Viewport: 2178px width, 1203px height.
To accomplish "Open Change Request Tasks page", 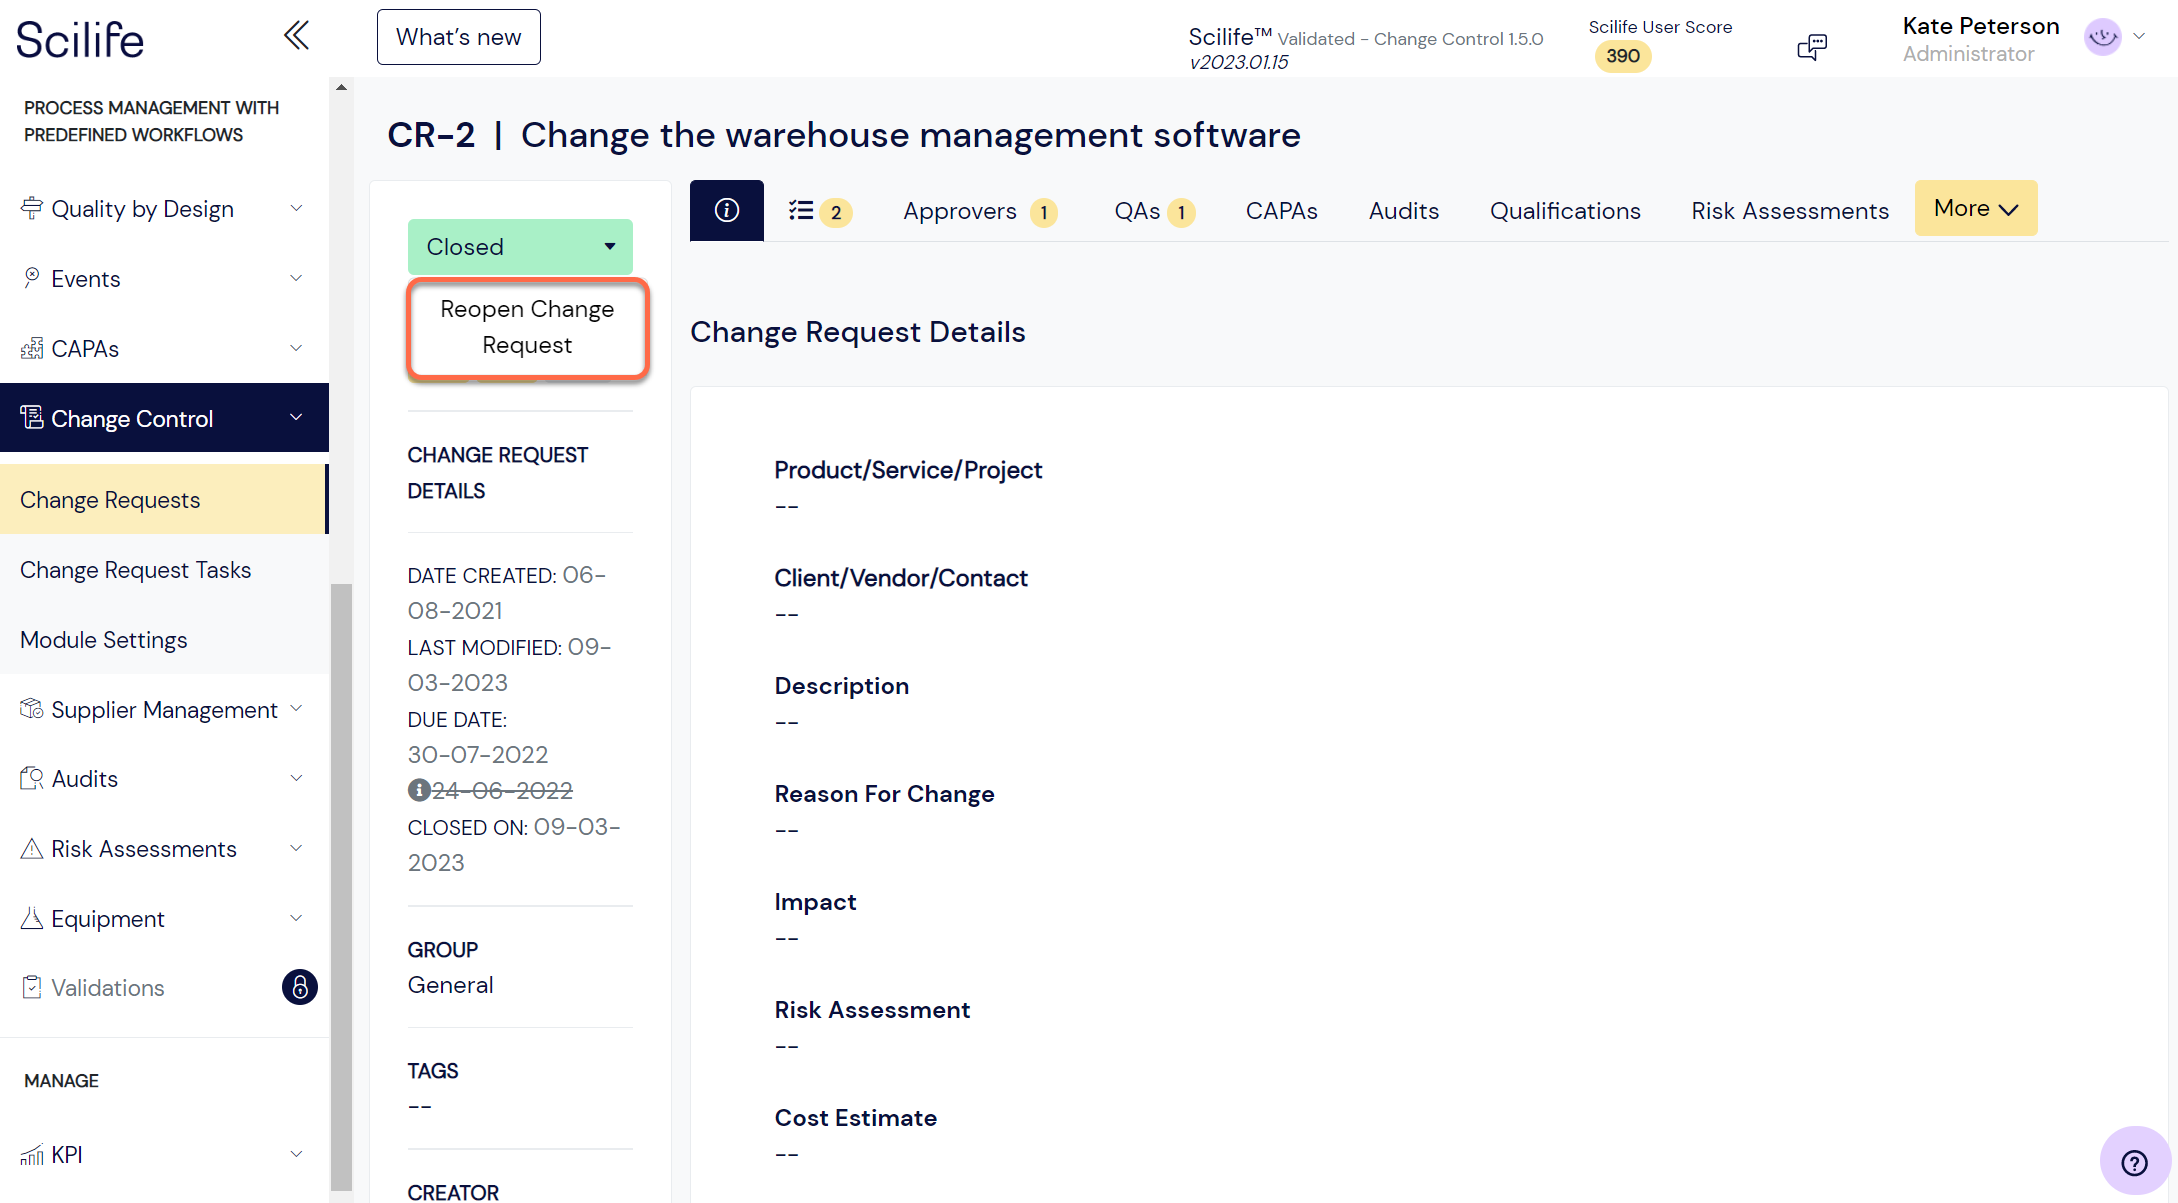I will [136, 570].
